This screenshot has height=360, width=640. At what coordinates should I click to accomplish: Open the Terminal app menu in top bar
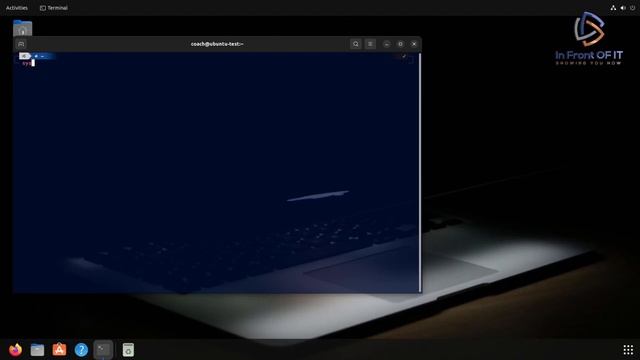tap(53, 8)
